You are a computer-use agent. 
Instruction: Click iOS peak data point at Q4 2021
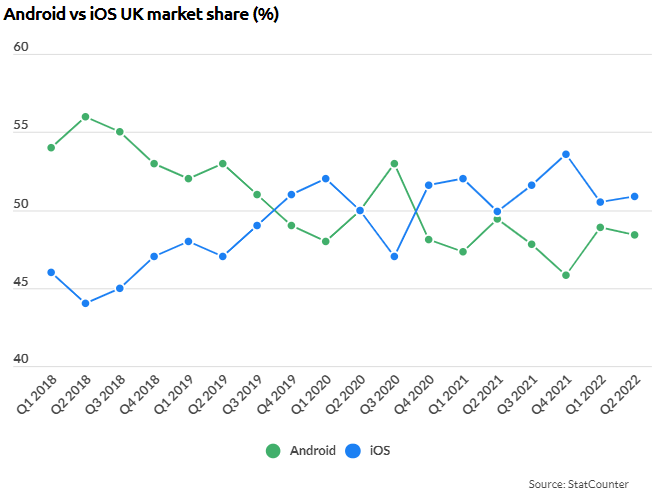[566, 155]
